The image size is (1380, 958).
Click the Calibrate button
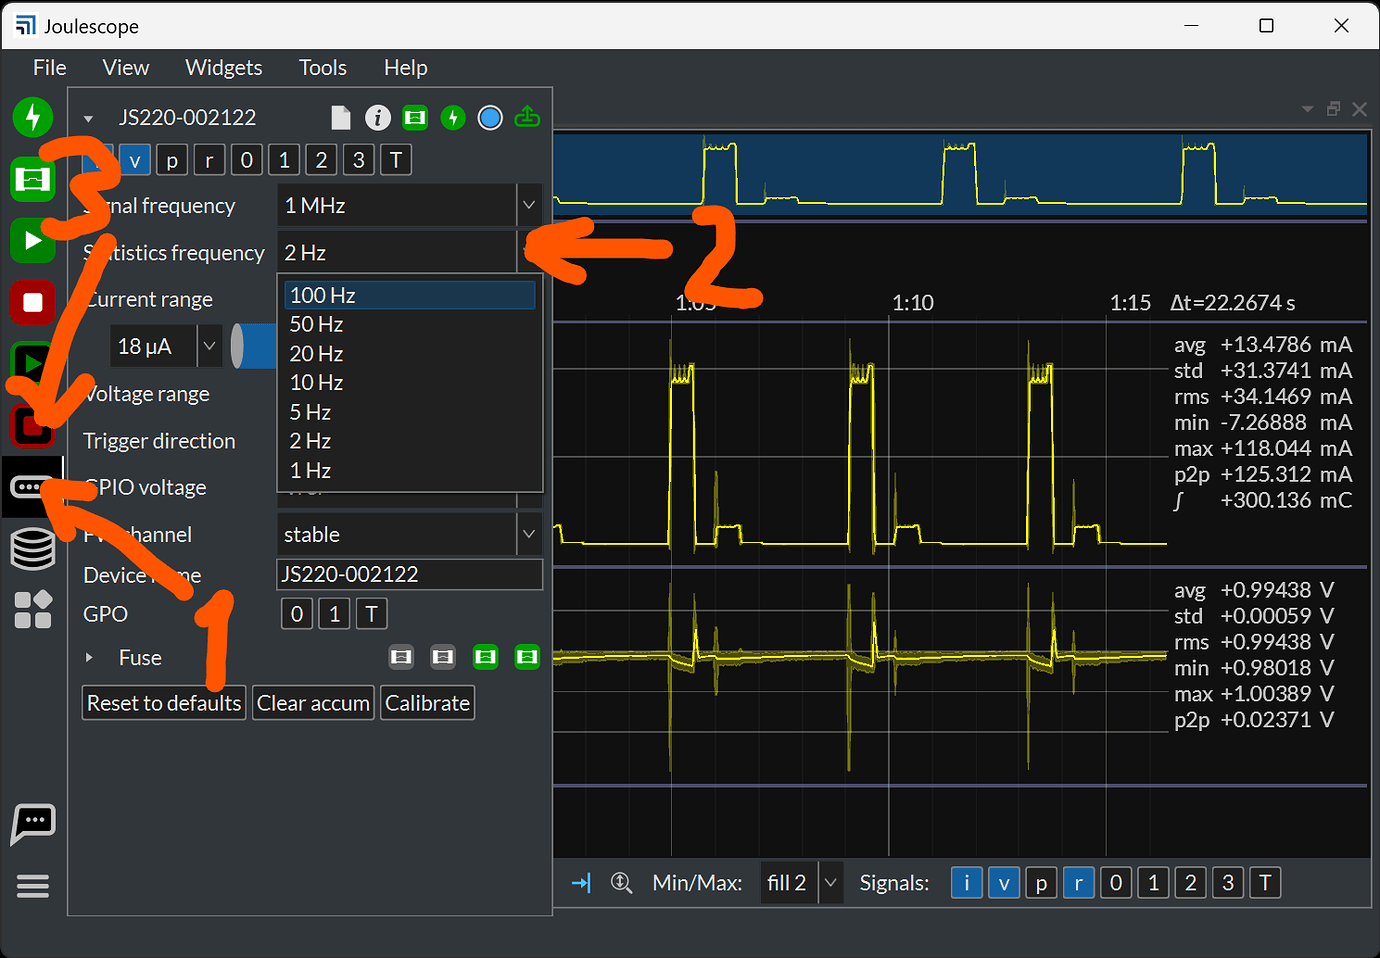[x=427, y=703]
